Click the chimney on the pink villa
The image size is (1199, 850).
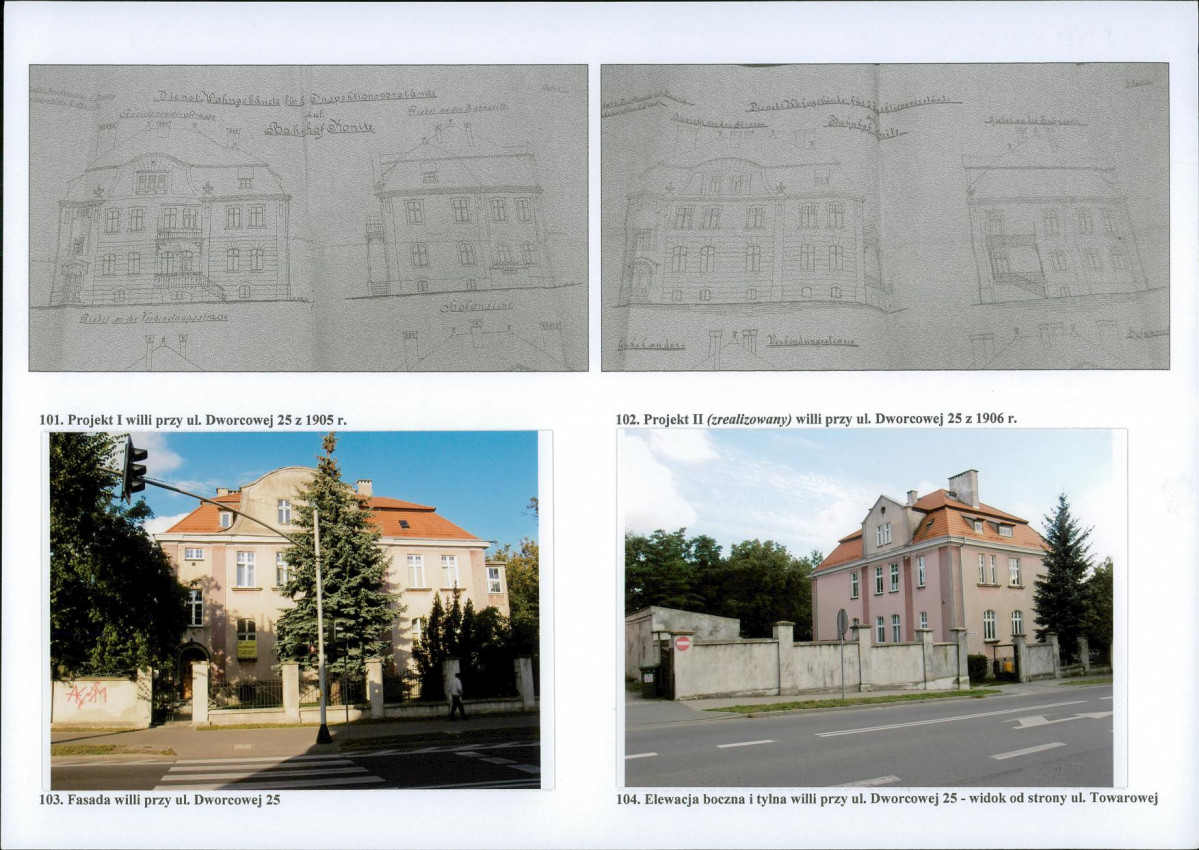tap(964, 488)
